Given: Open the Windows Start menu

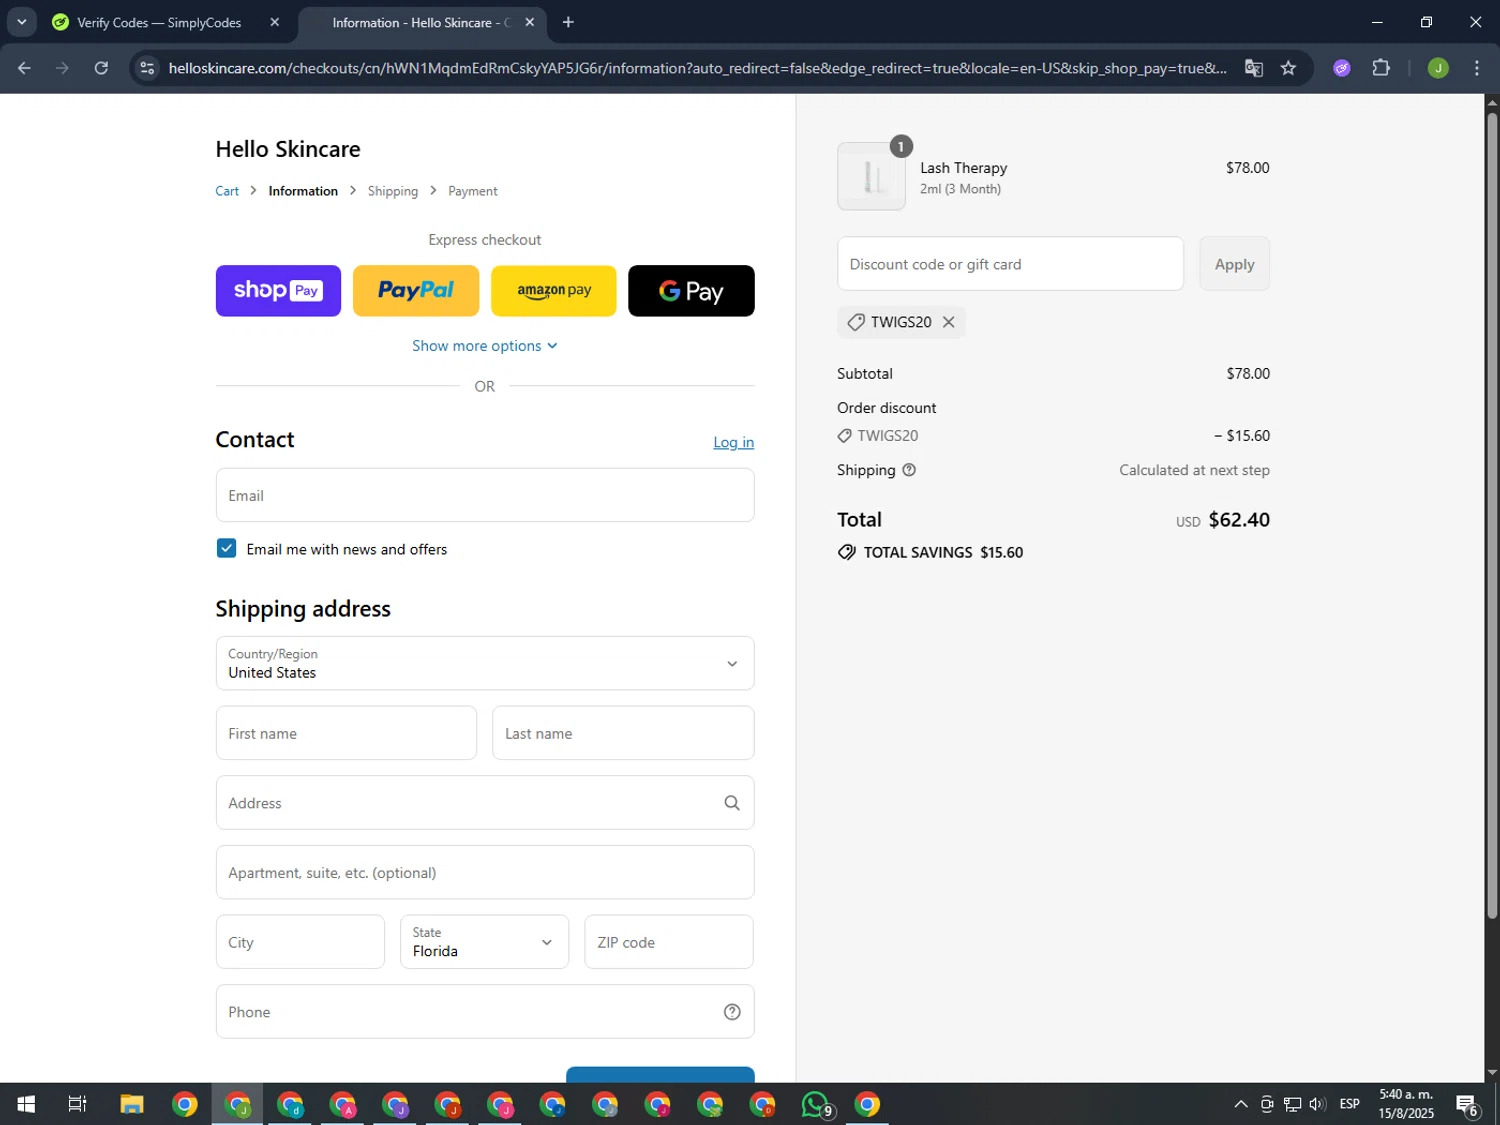Looking at the screenshot, I should 26,1104.
